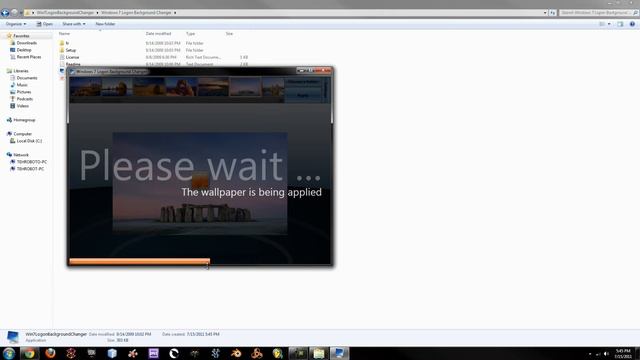Select the sixth Stonehenge wallpaper thumbnail

[x=245, y=87]
